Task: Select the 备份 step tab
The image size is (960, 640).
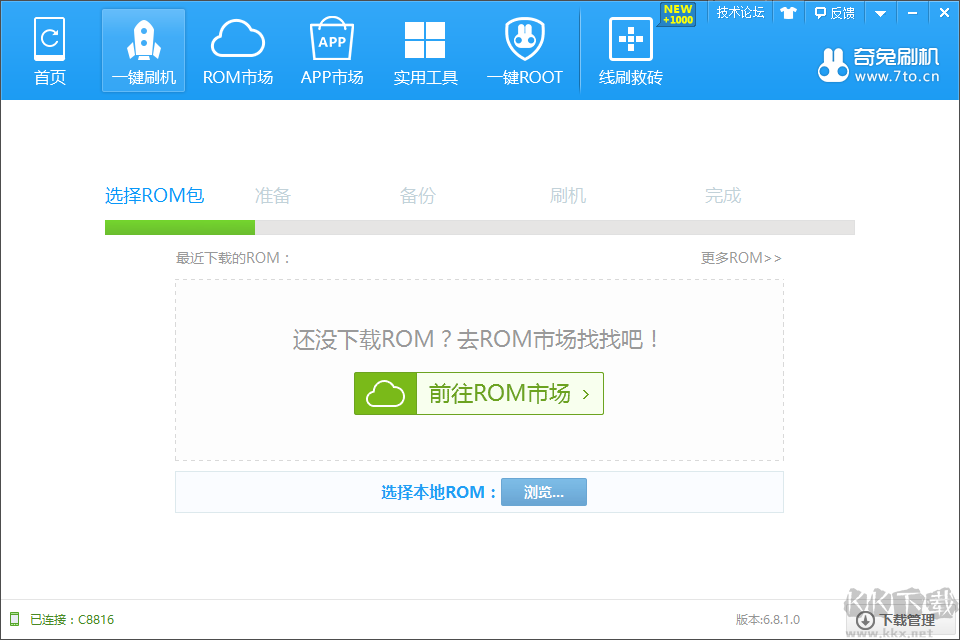Action: click(x=418, y=195)
